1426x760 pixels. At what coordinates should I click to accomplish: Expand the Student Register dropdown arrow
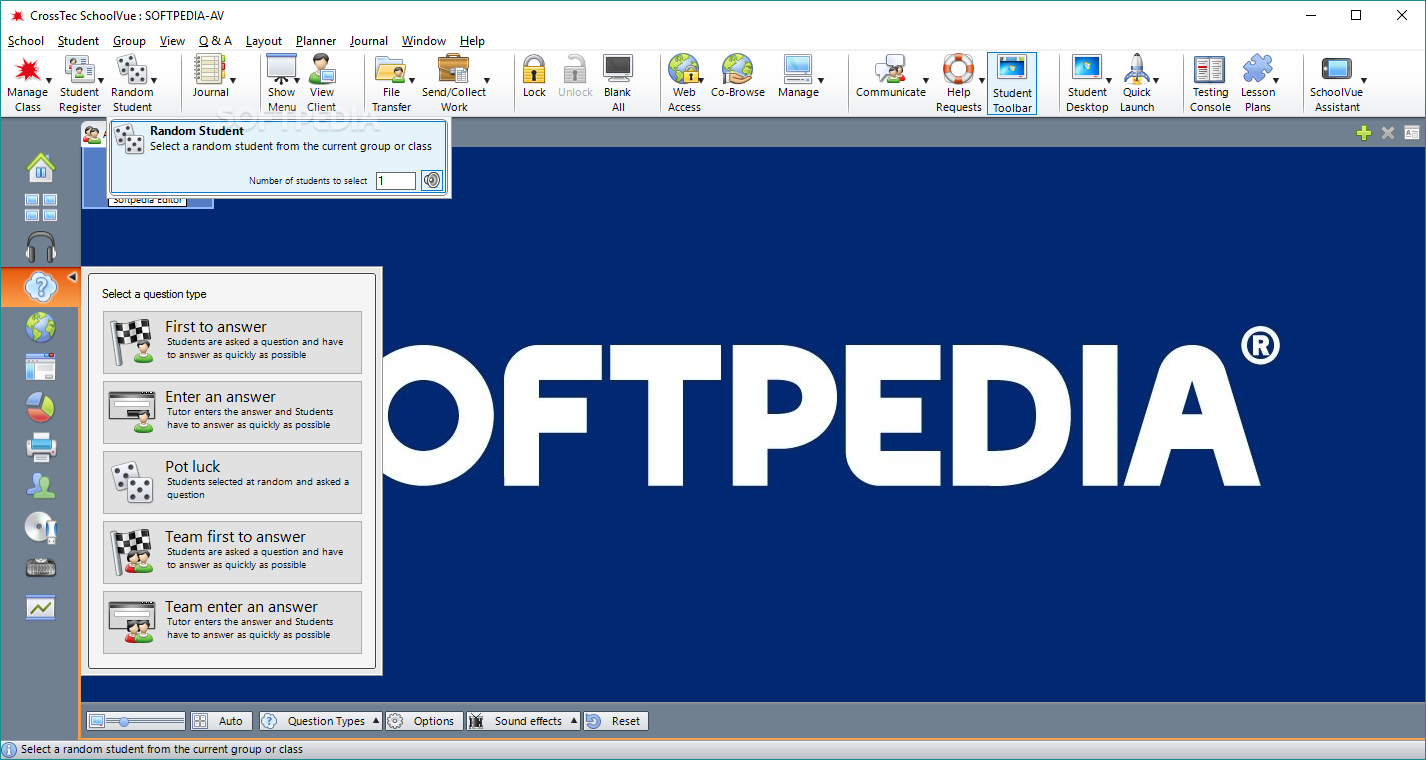click(100, 82)
